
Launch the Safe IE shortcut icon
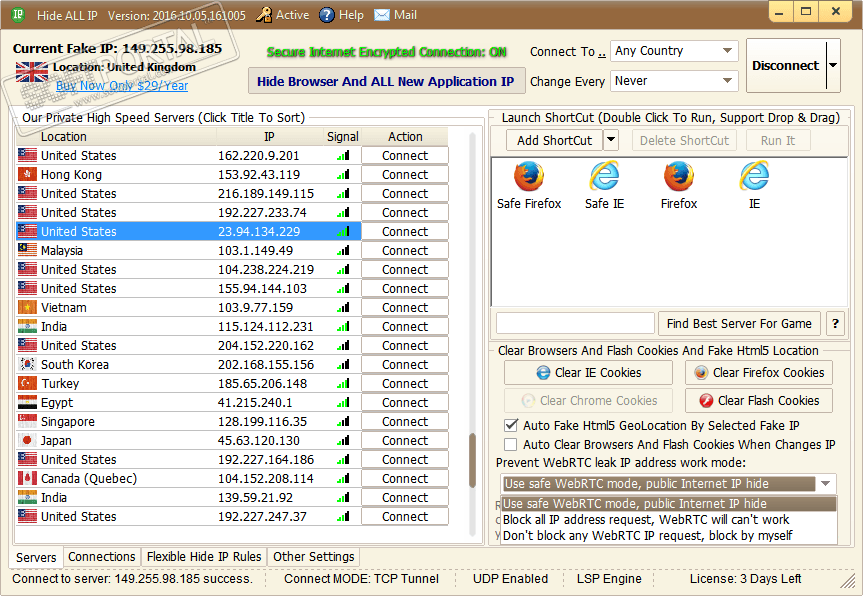(604, 176)
